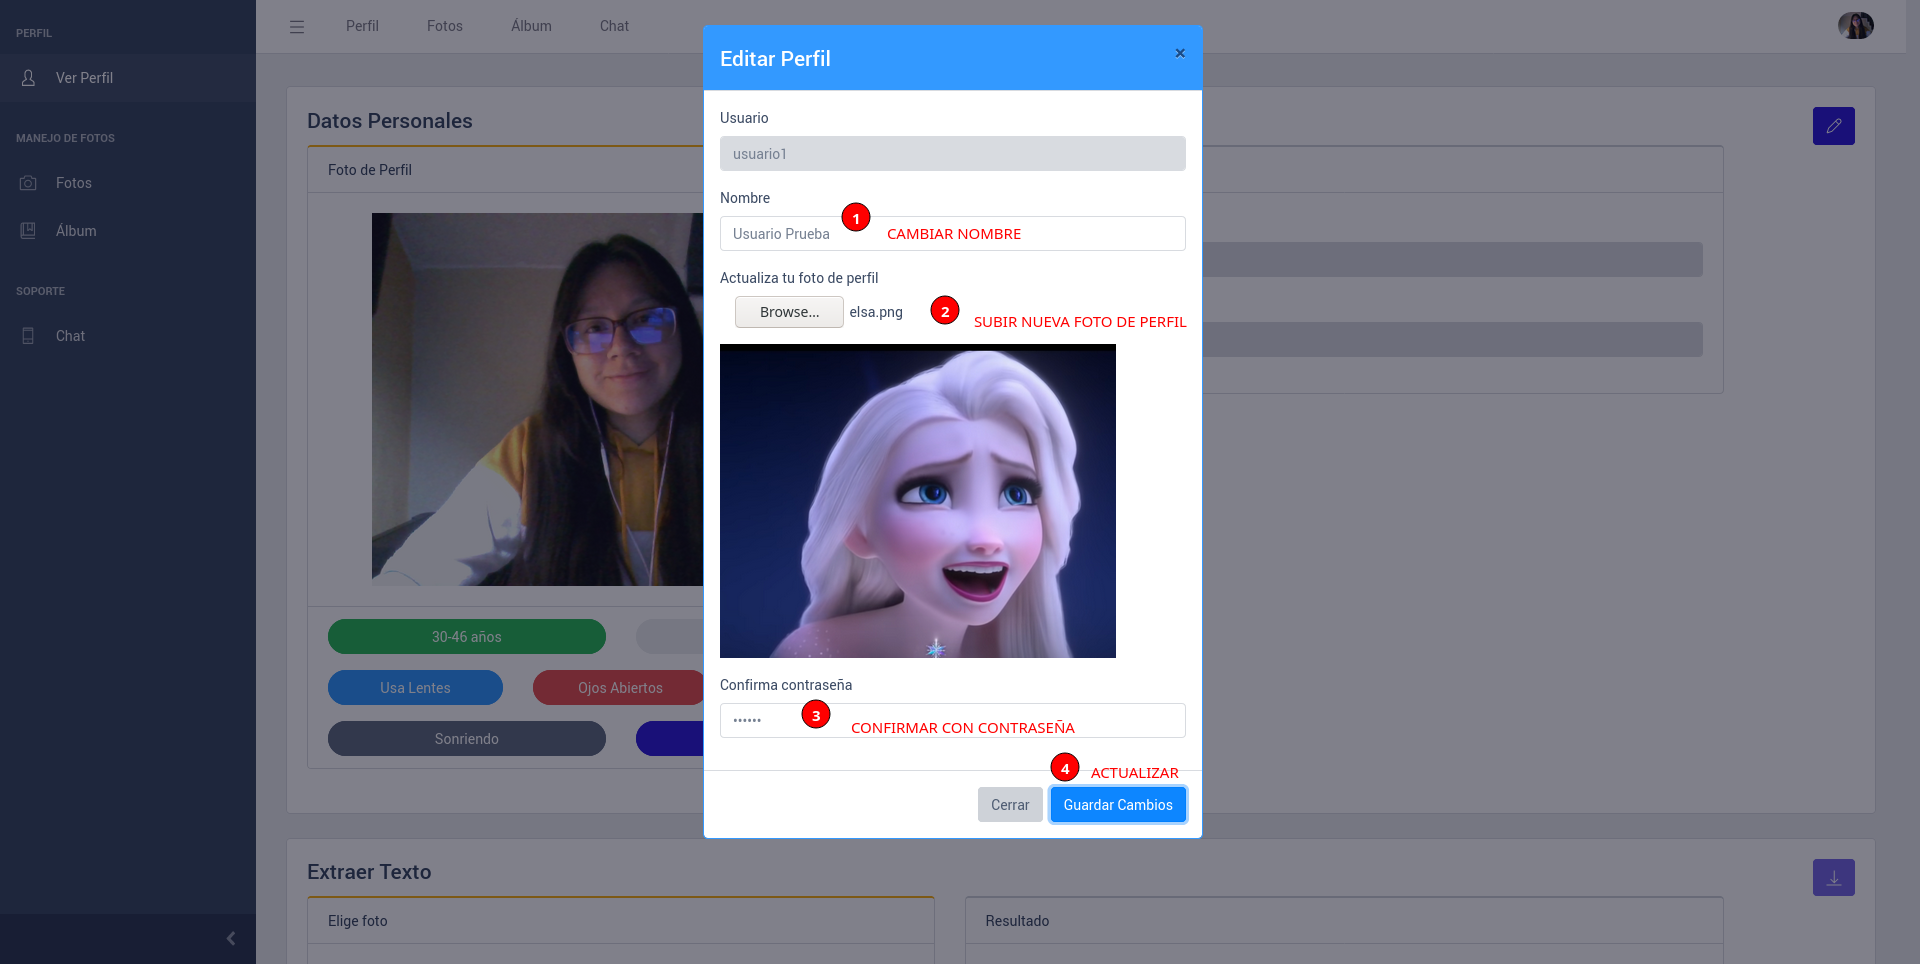Open the Perfil tab in top navigation

362,26
